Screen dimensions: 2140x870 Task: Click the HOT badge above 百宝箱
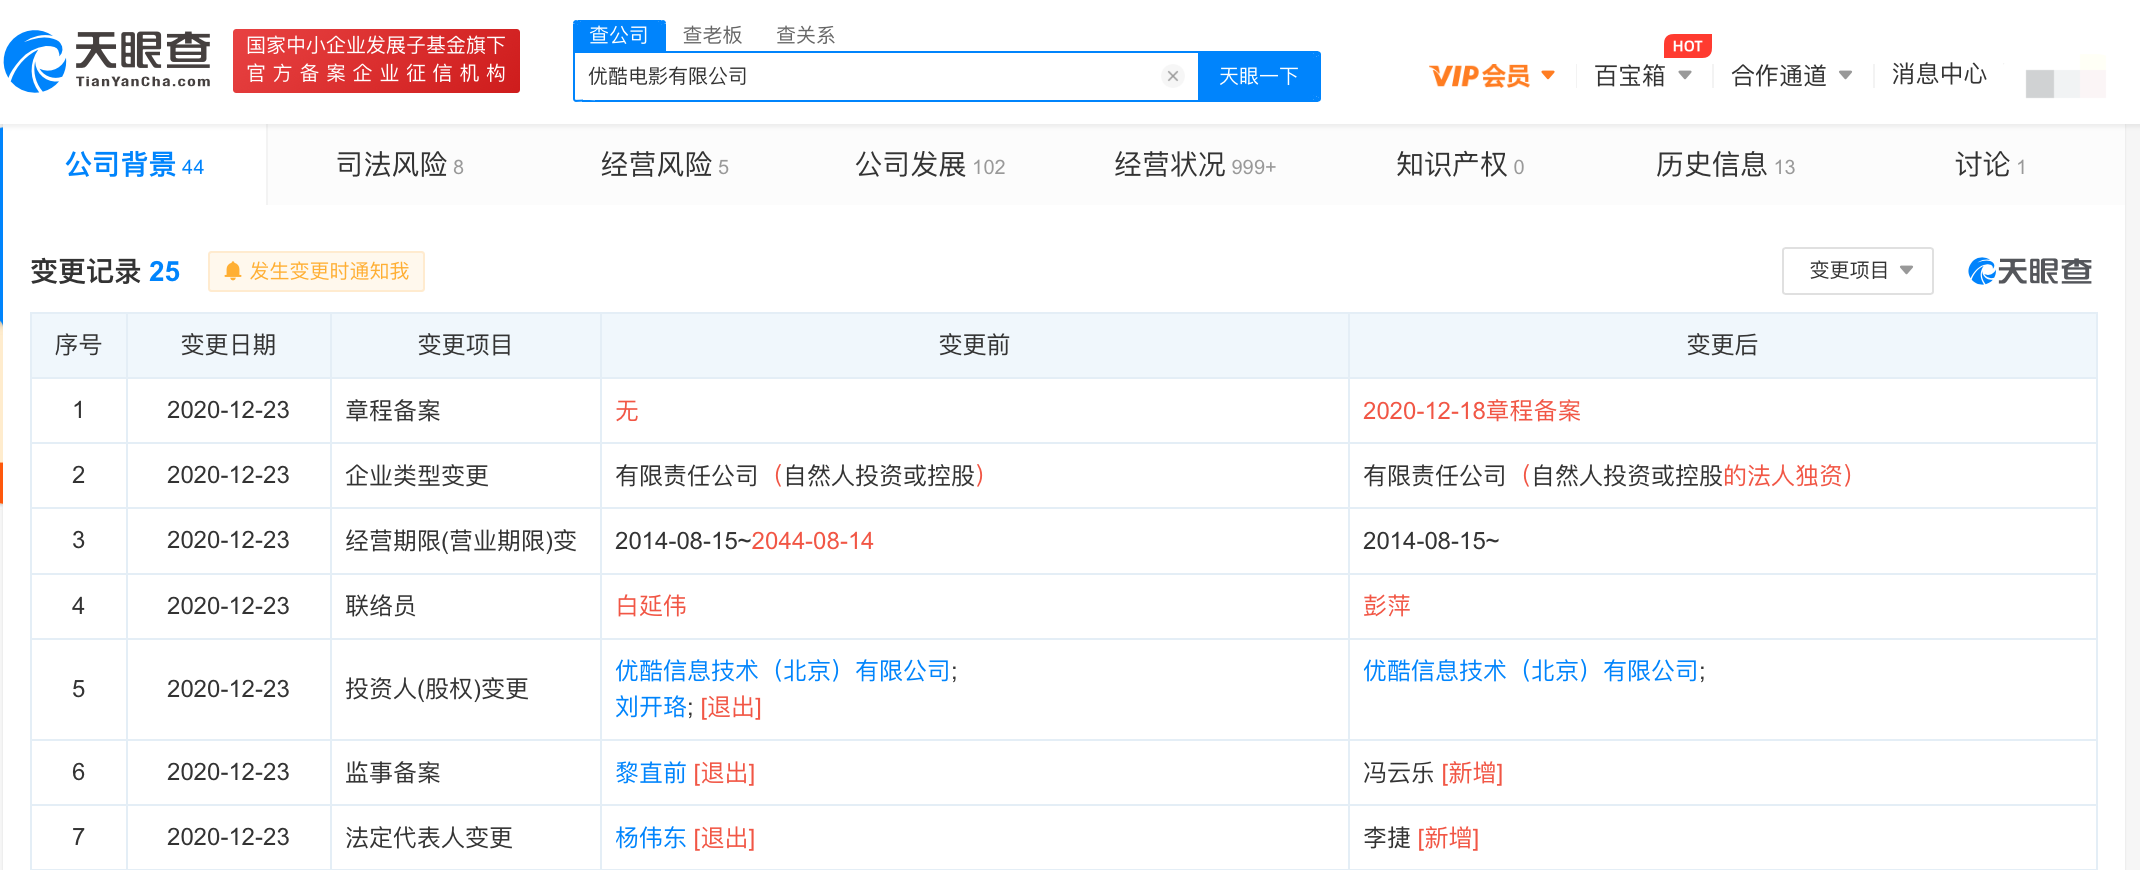coord(1687,46)
